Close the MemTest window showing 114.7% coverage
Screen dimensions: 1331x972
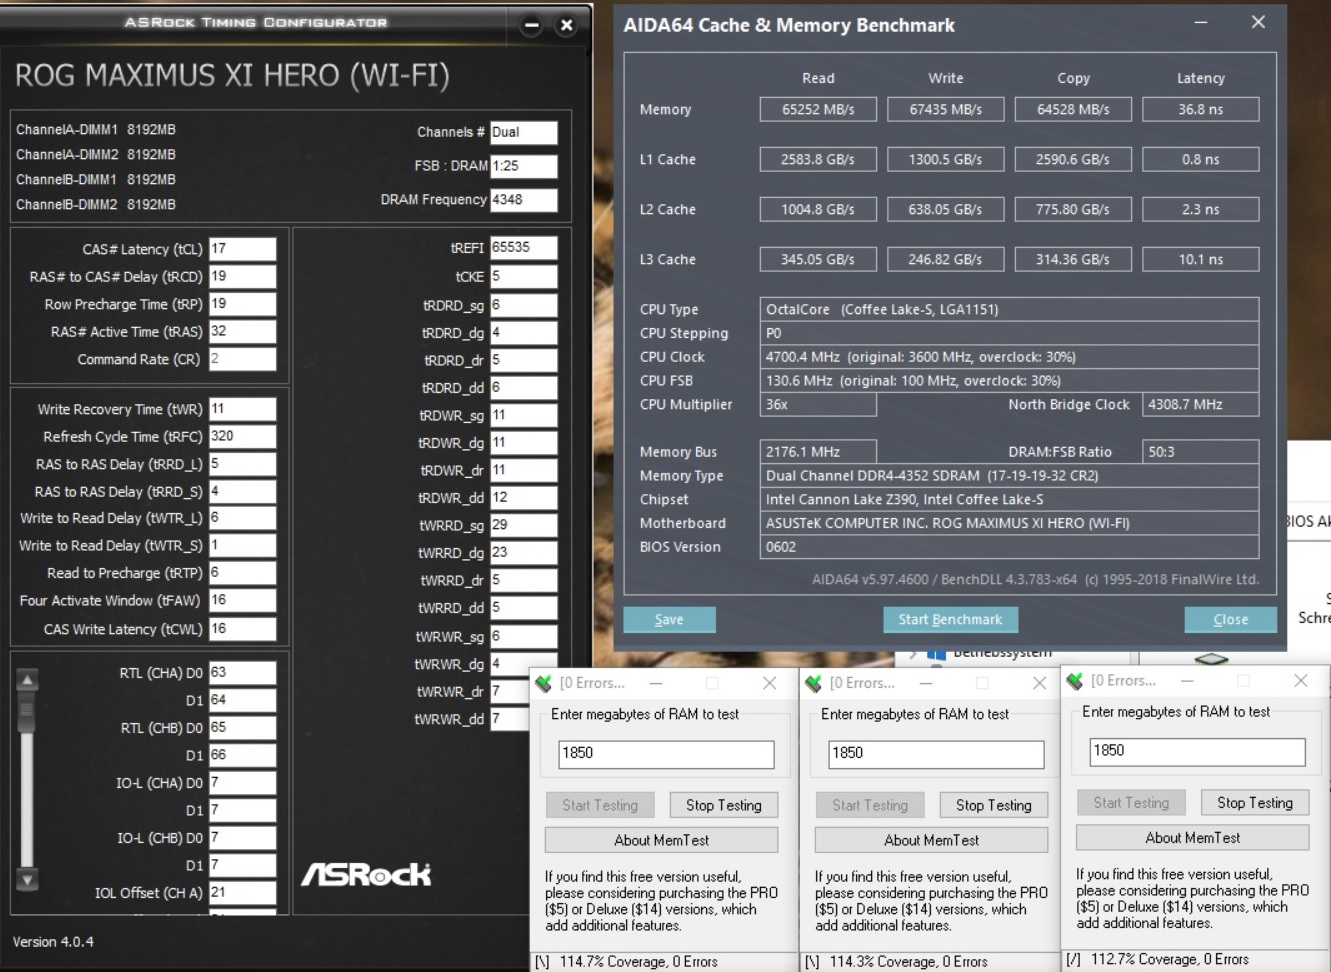click(769, 683)
